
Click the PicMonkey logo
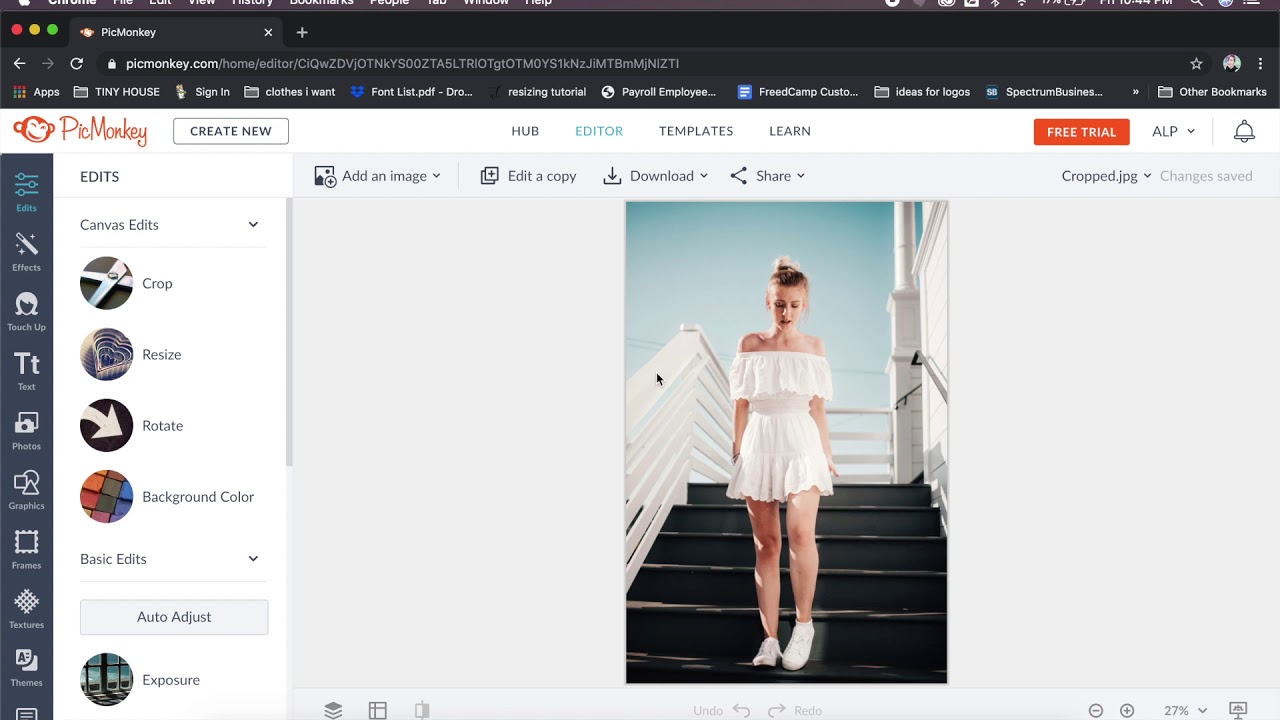[80, 130]
